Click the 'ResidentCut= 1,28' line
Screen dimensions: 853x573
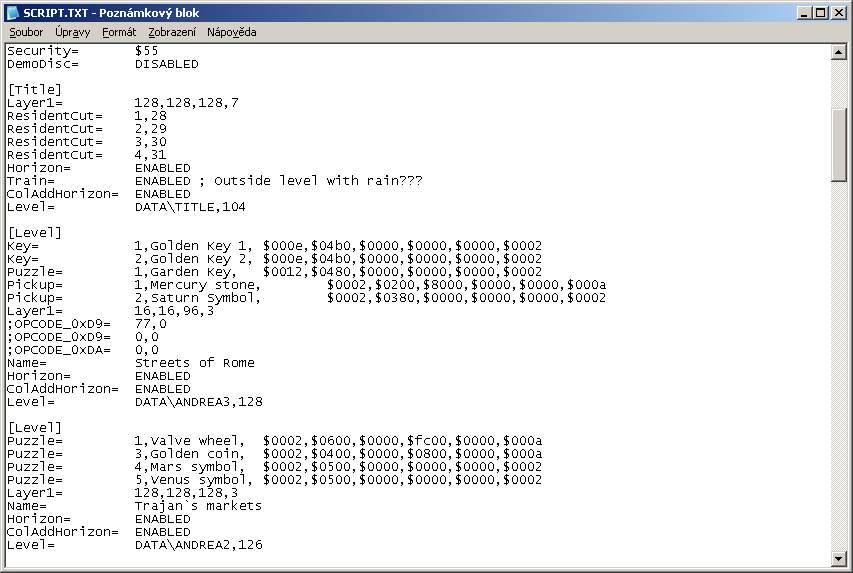point(86,116)
